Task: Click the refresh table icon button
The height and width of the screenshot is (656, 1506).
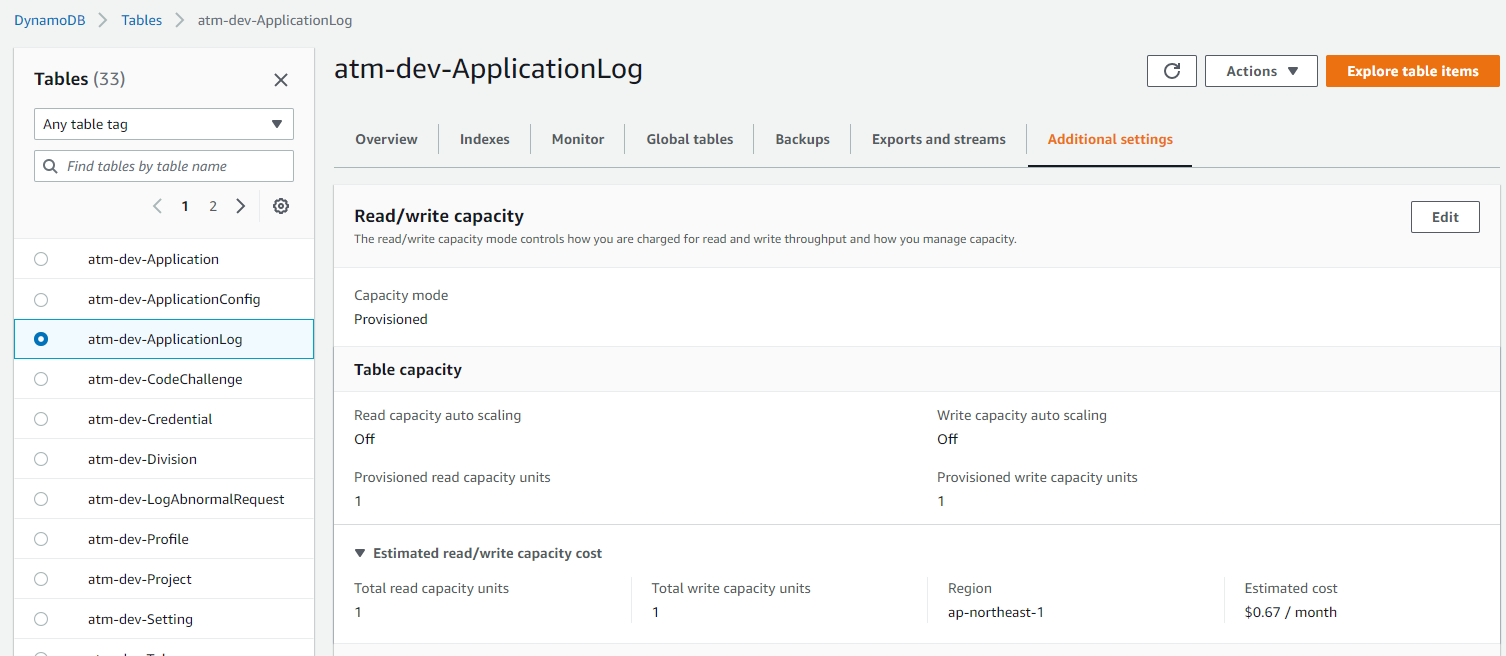Action: [x=1172, y=71]
